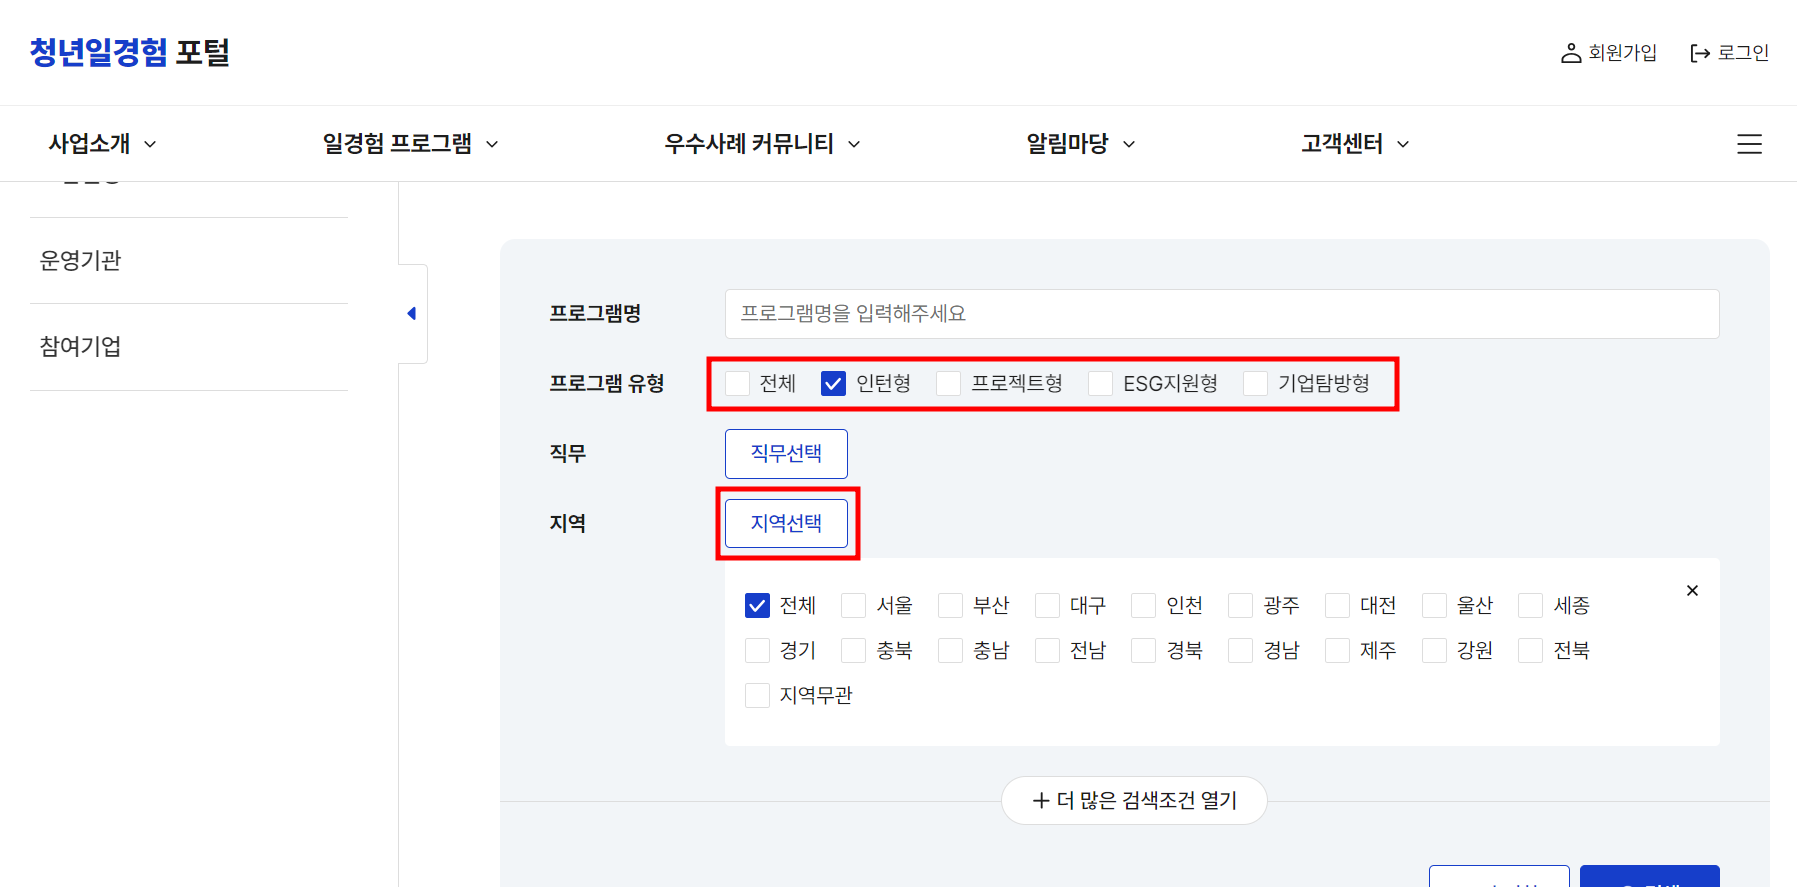
Task: Select the 광주 region checkbox
Action: pyautogui.click(x=1240, y=606)
